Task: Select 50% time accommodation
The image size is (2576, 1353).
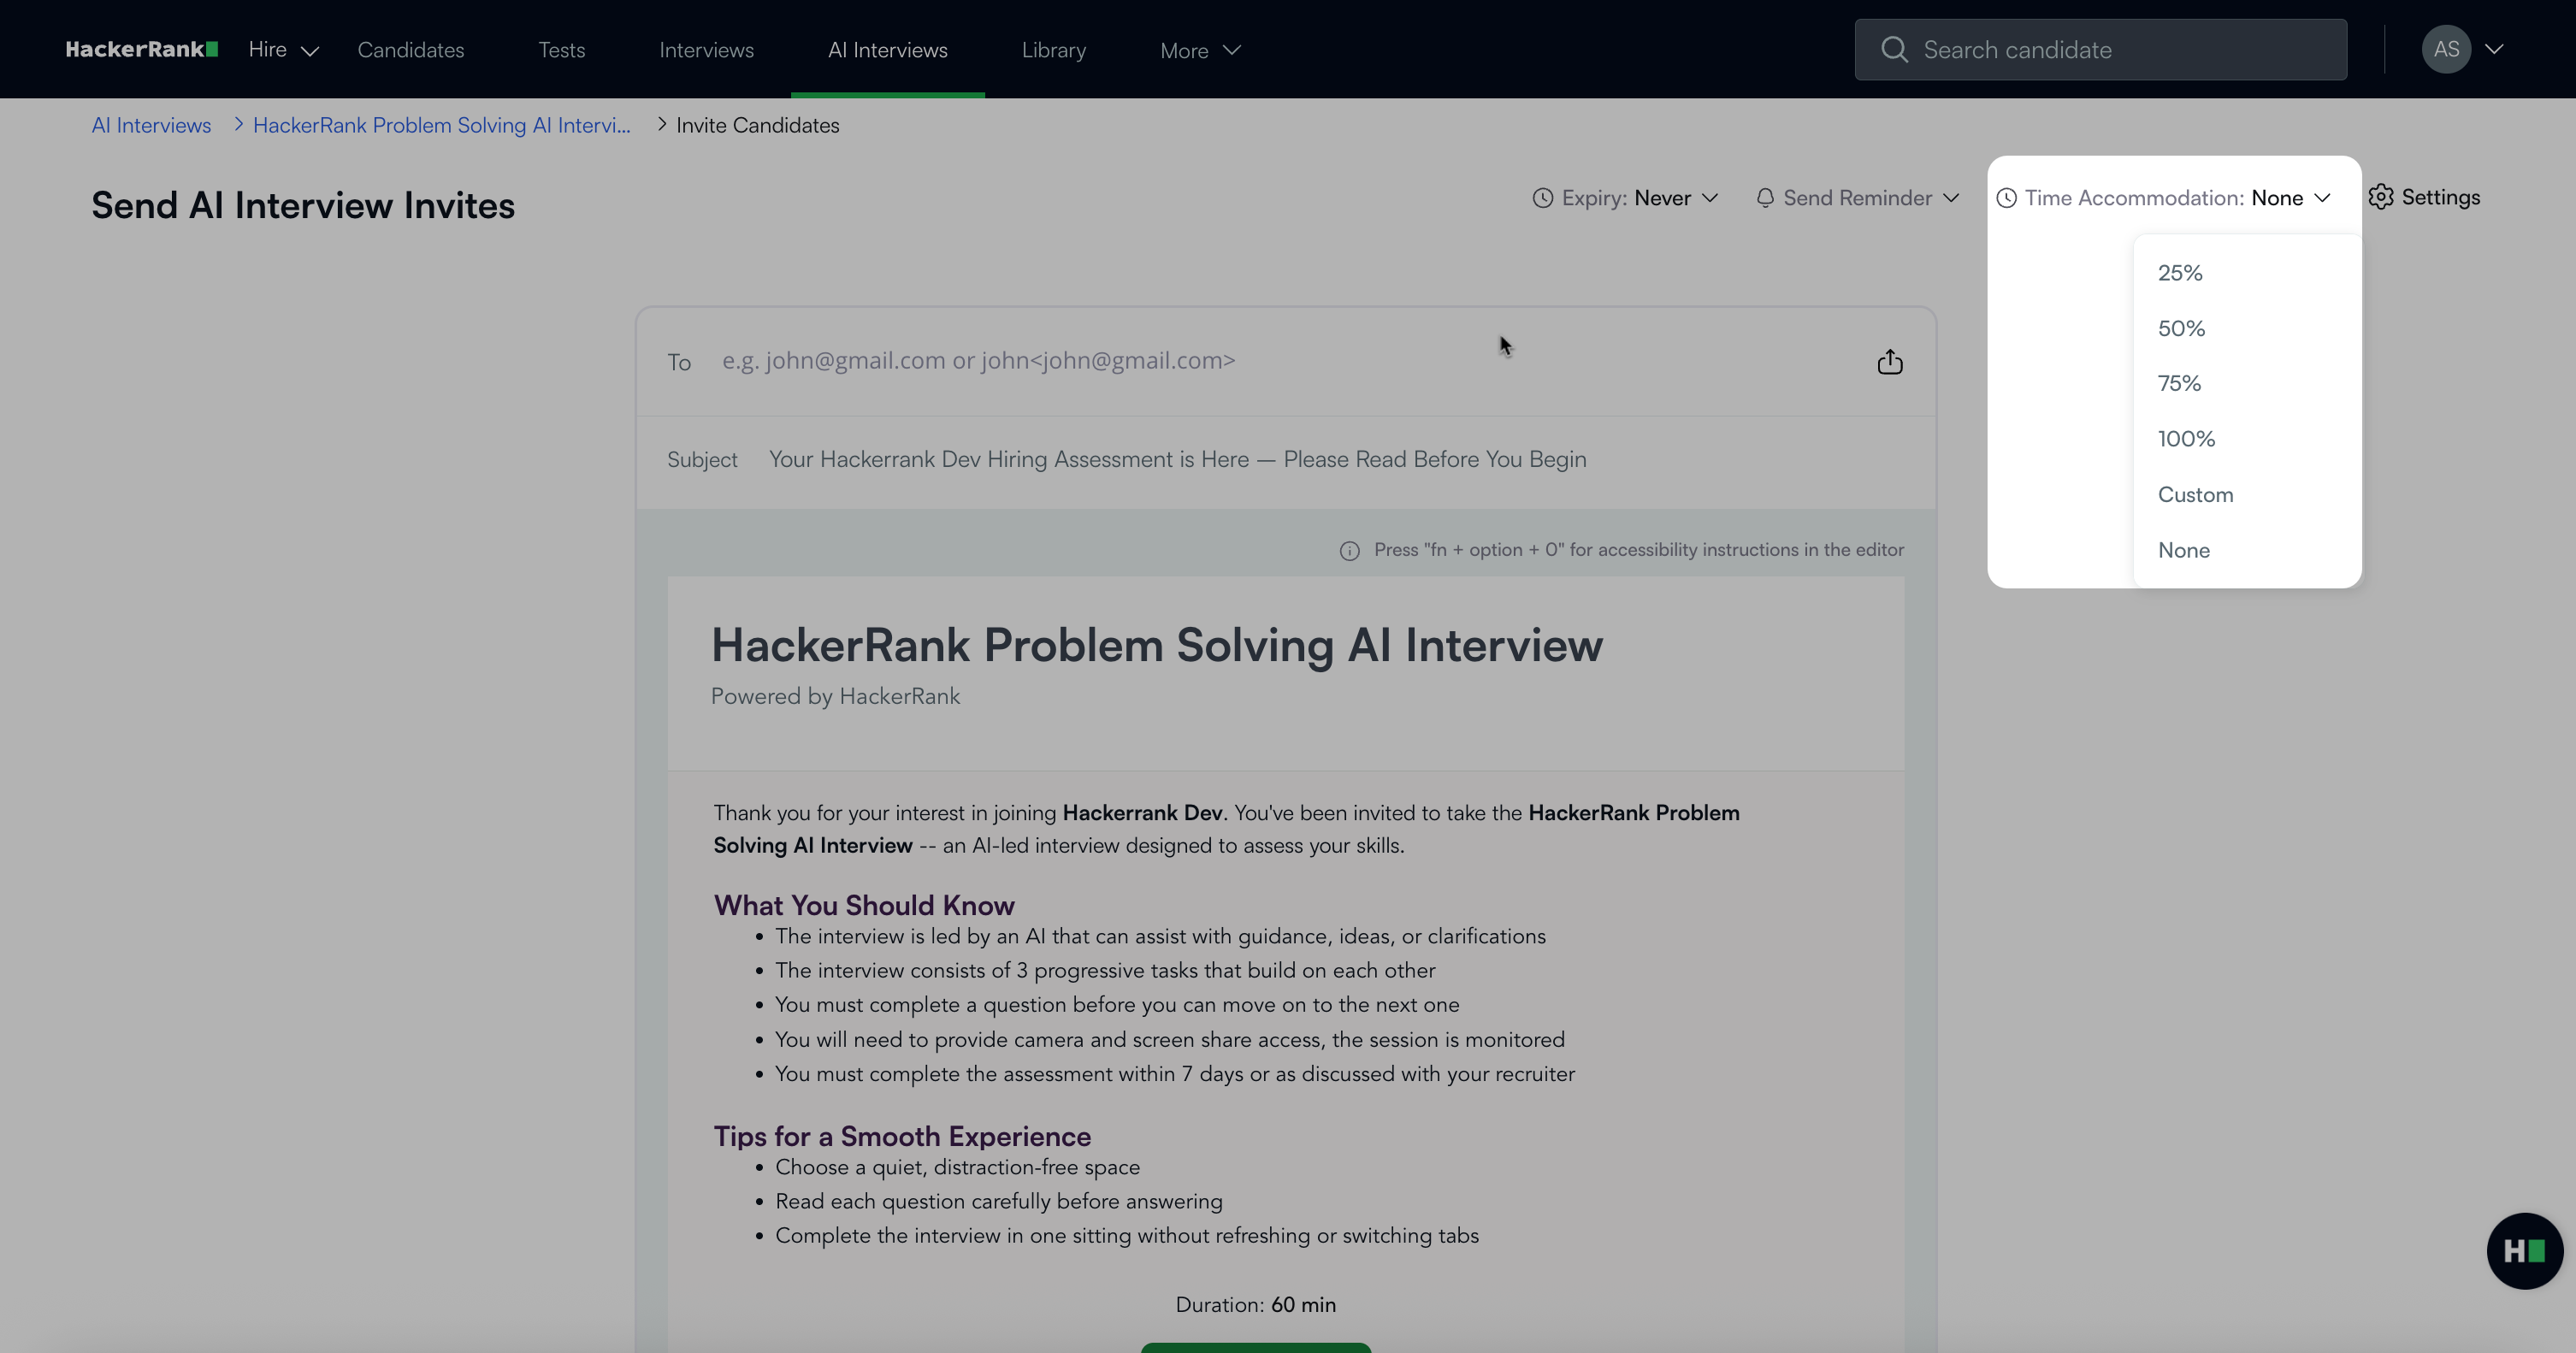Action: (2247, 328)
